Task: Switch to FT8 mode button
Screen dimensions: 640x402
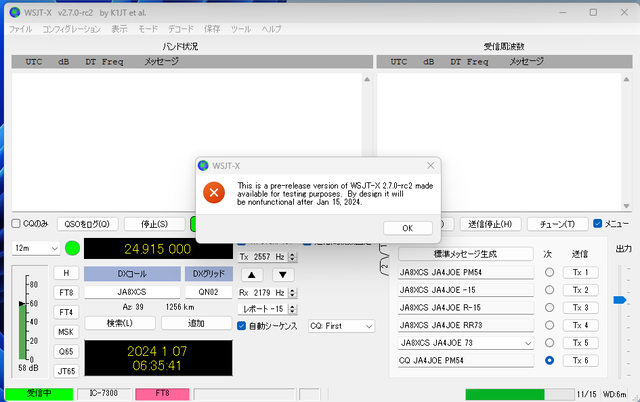Action: 66,293
